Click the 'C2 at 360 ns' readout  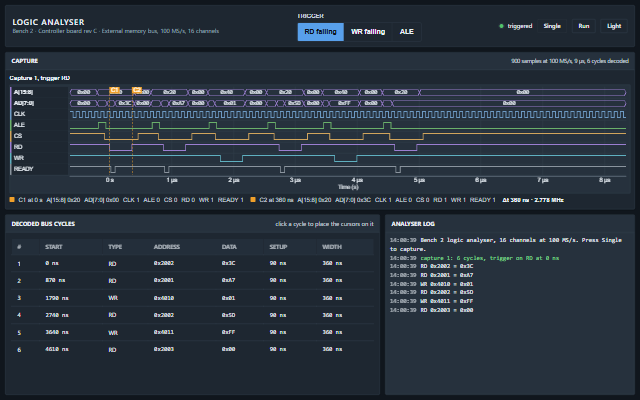[x=276, y=200]
